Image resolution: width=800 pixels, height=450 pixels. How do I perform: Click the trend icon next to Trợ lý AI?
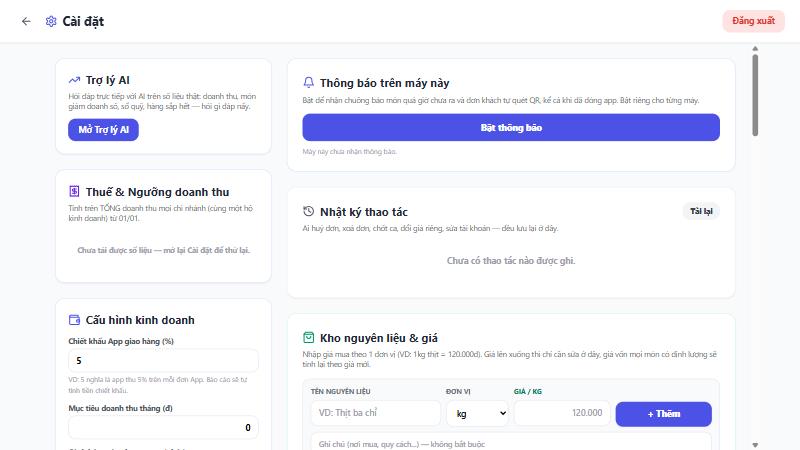(74, 80)
